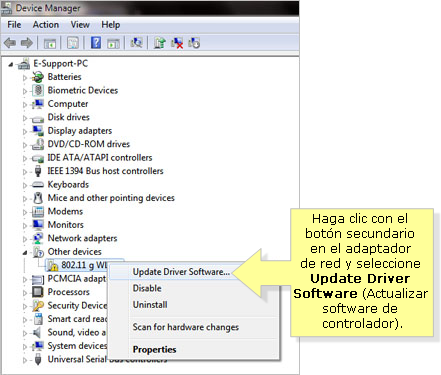Click the Forward arrow toolbar icon
441x375 pixels.
coord(27,43)
